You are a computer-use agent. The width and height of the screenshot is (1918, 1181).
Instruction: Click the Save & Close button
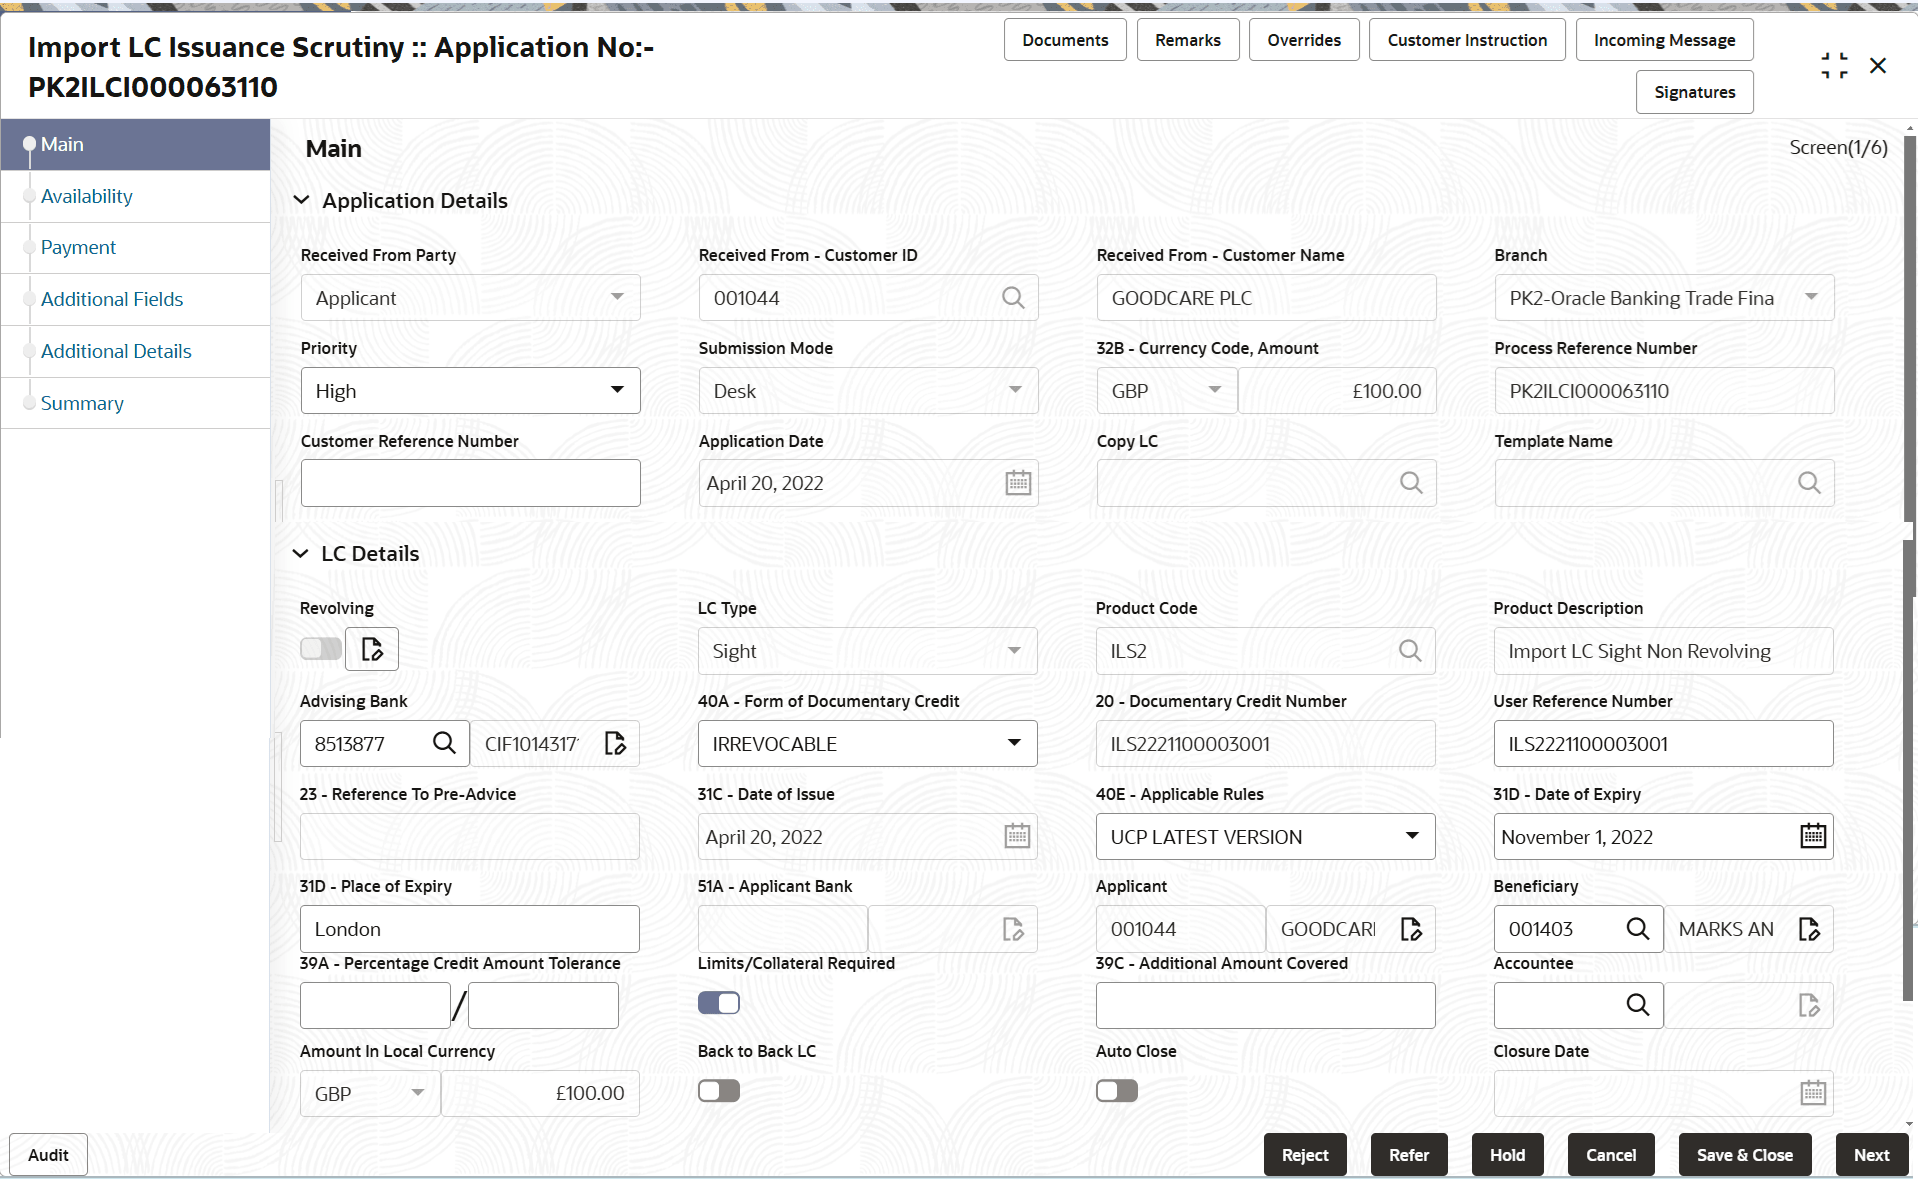1745,1155
